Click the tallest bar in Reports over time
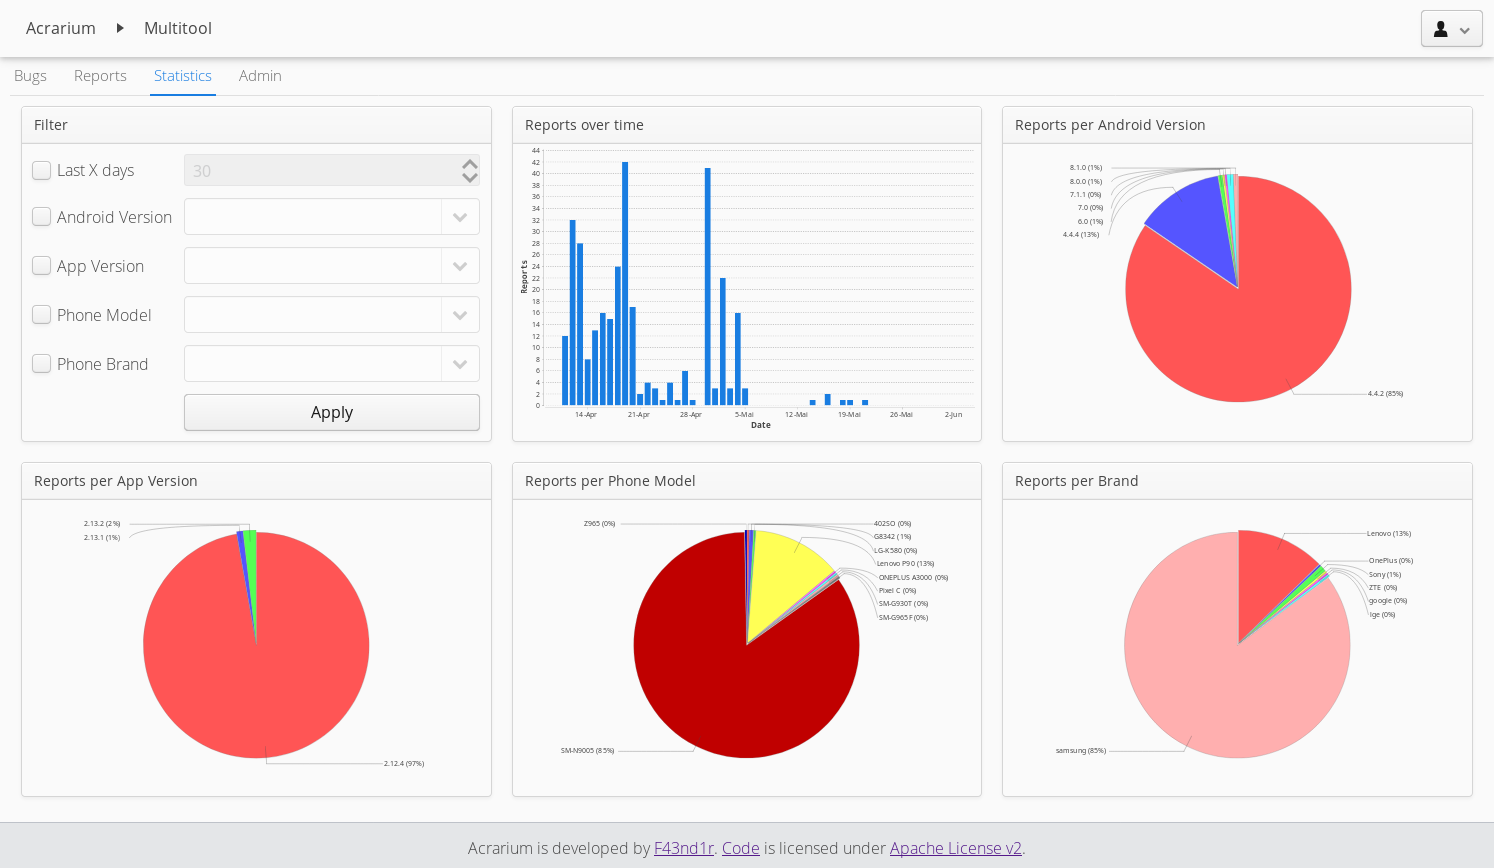 point(625,283)
